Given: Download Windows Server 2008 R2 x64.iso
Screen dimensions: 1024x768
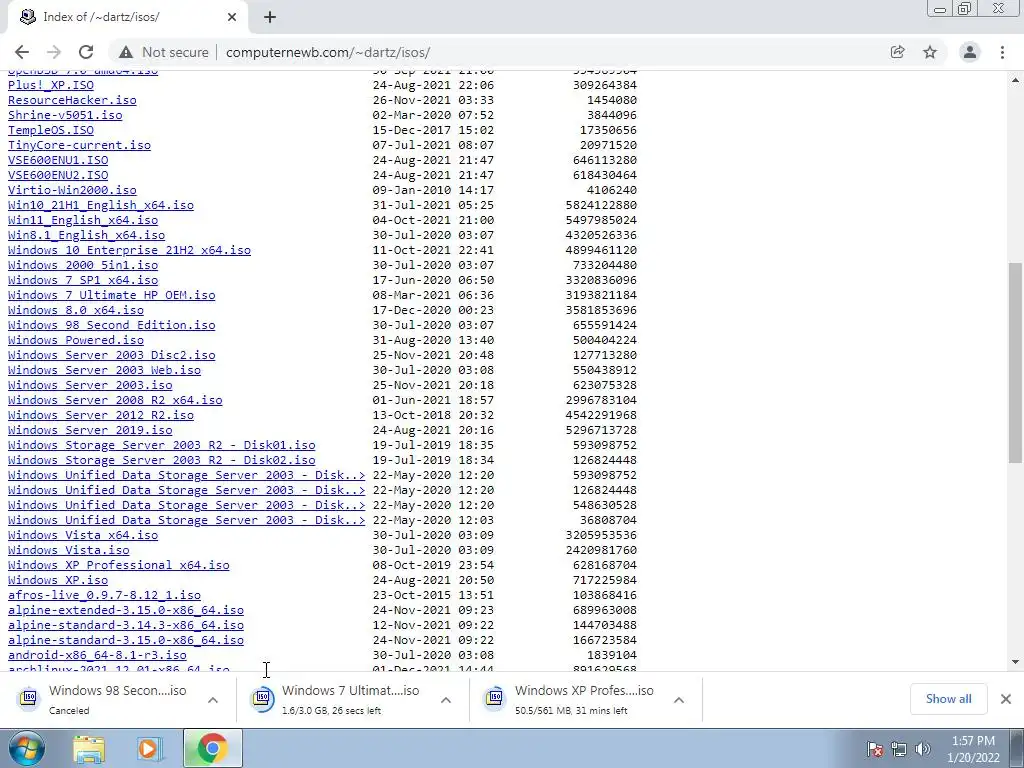Looking at the screenshot, I should [116, 400].
